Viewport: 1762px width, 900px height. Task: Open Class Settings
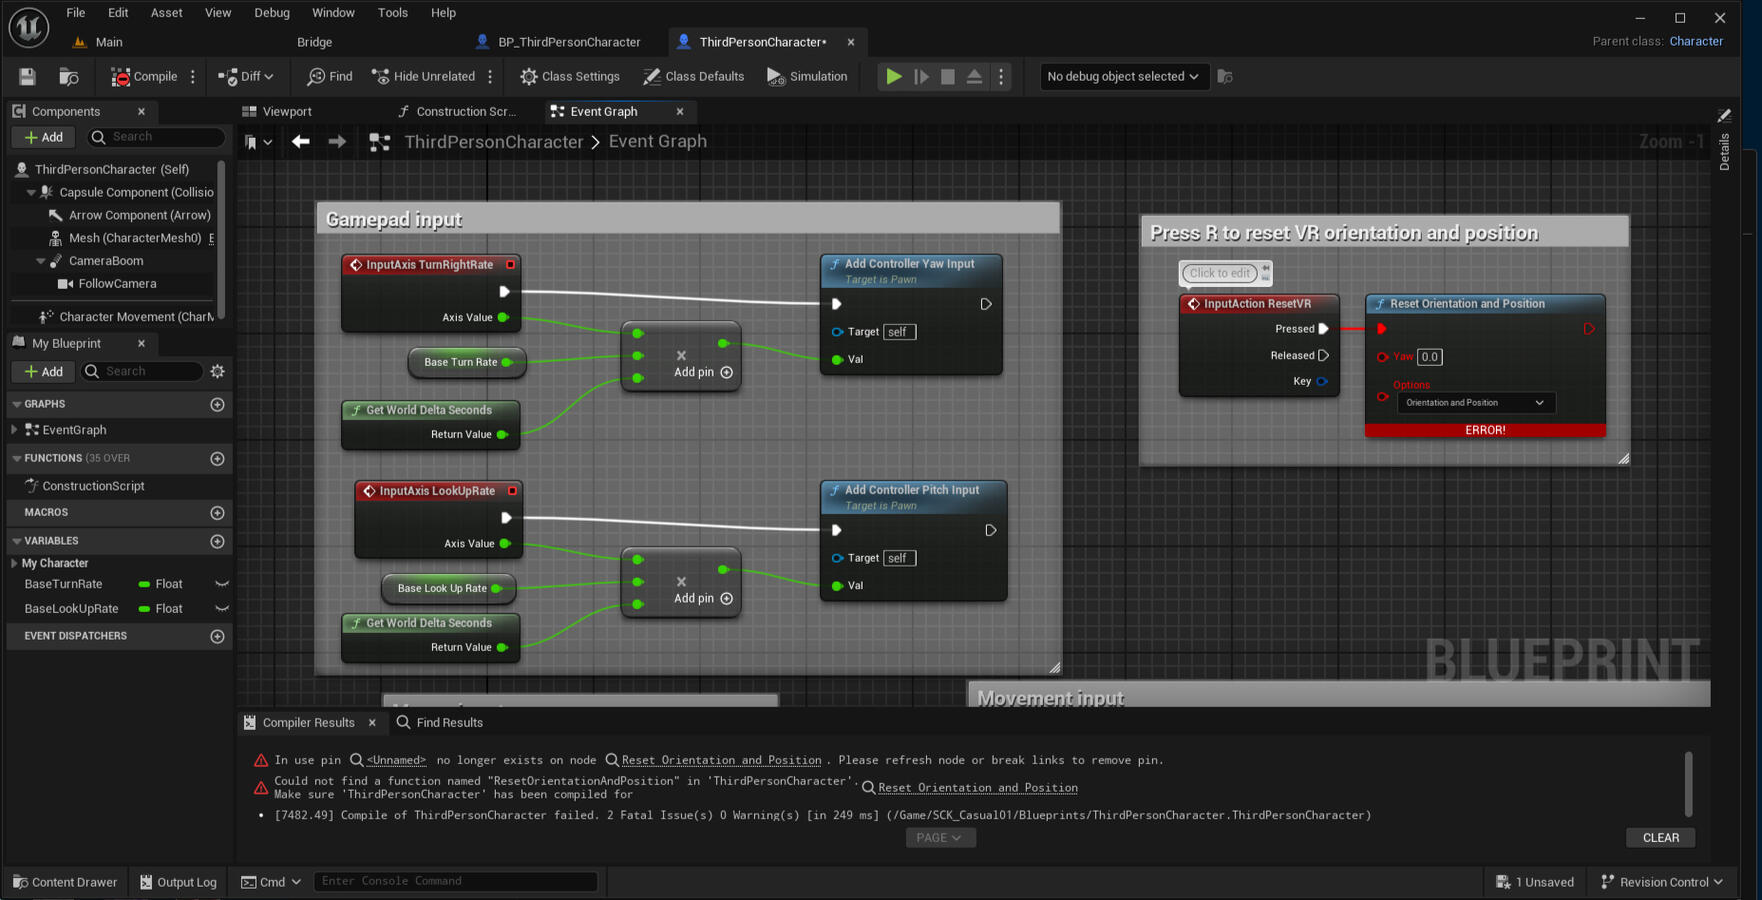point(569,77)
